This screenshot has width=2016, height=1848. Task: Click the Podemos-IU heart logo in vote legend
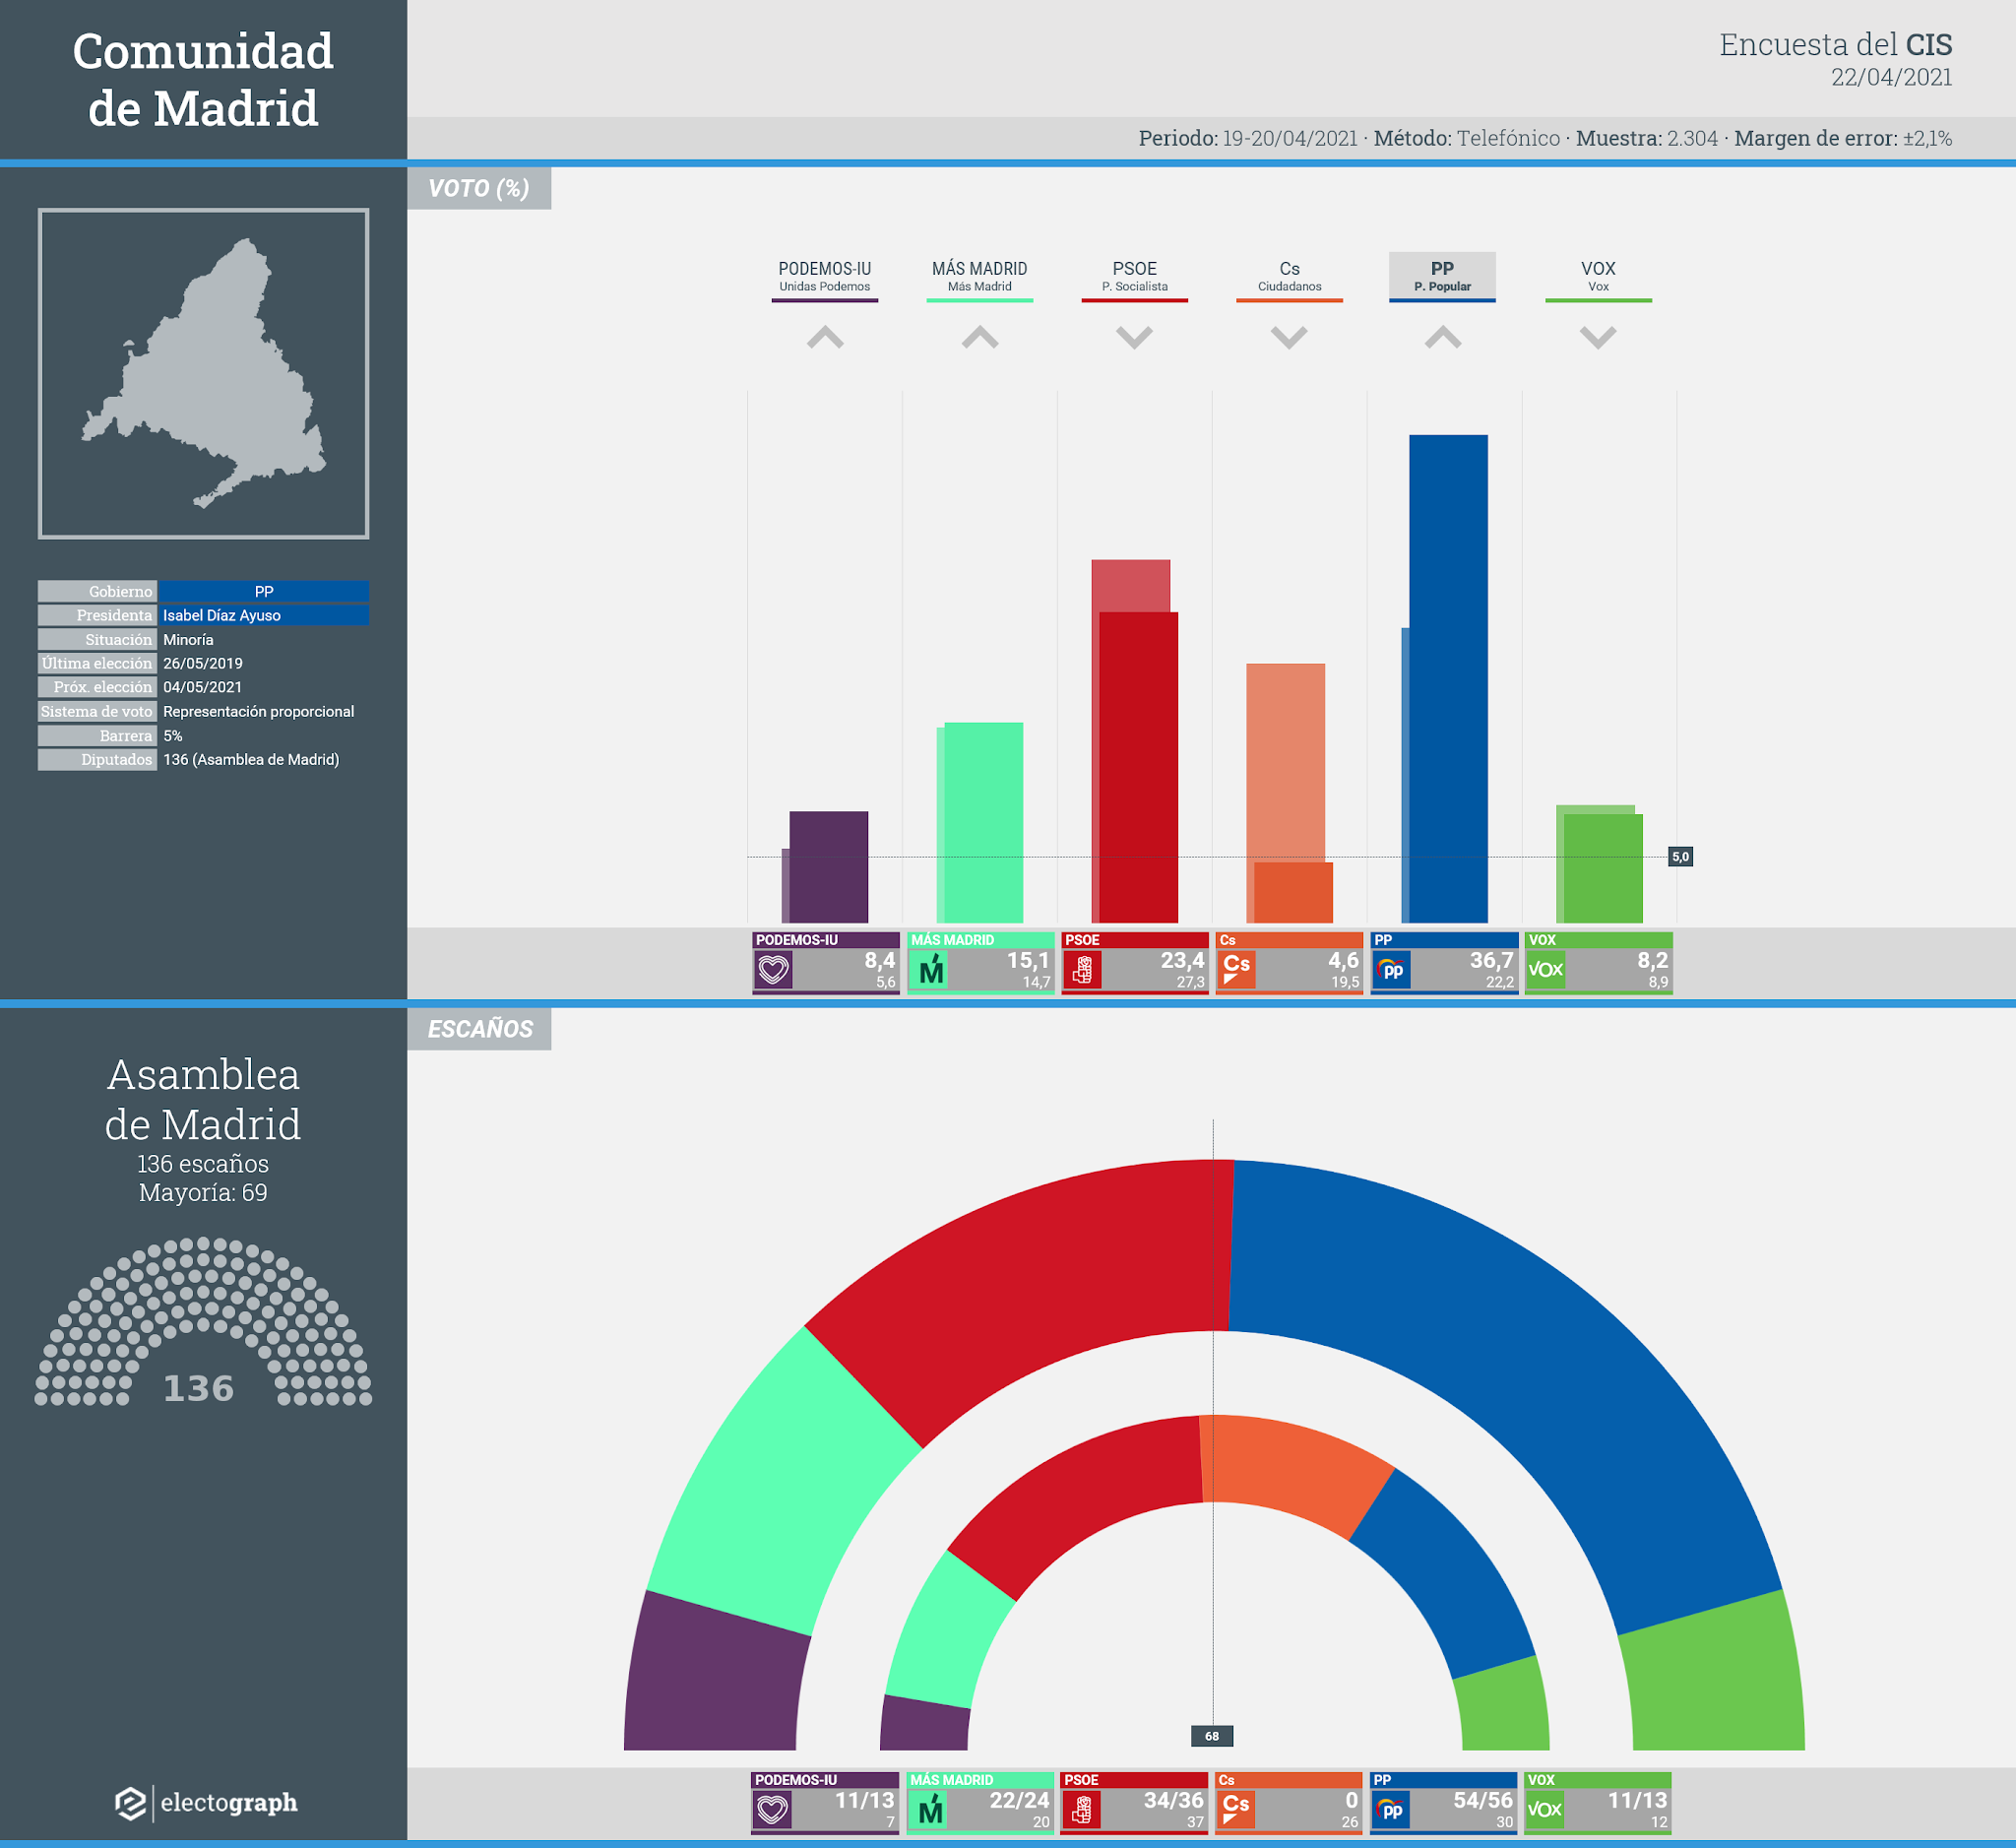coord(773,969)
